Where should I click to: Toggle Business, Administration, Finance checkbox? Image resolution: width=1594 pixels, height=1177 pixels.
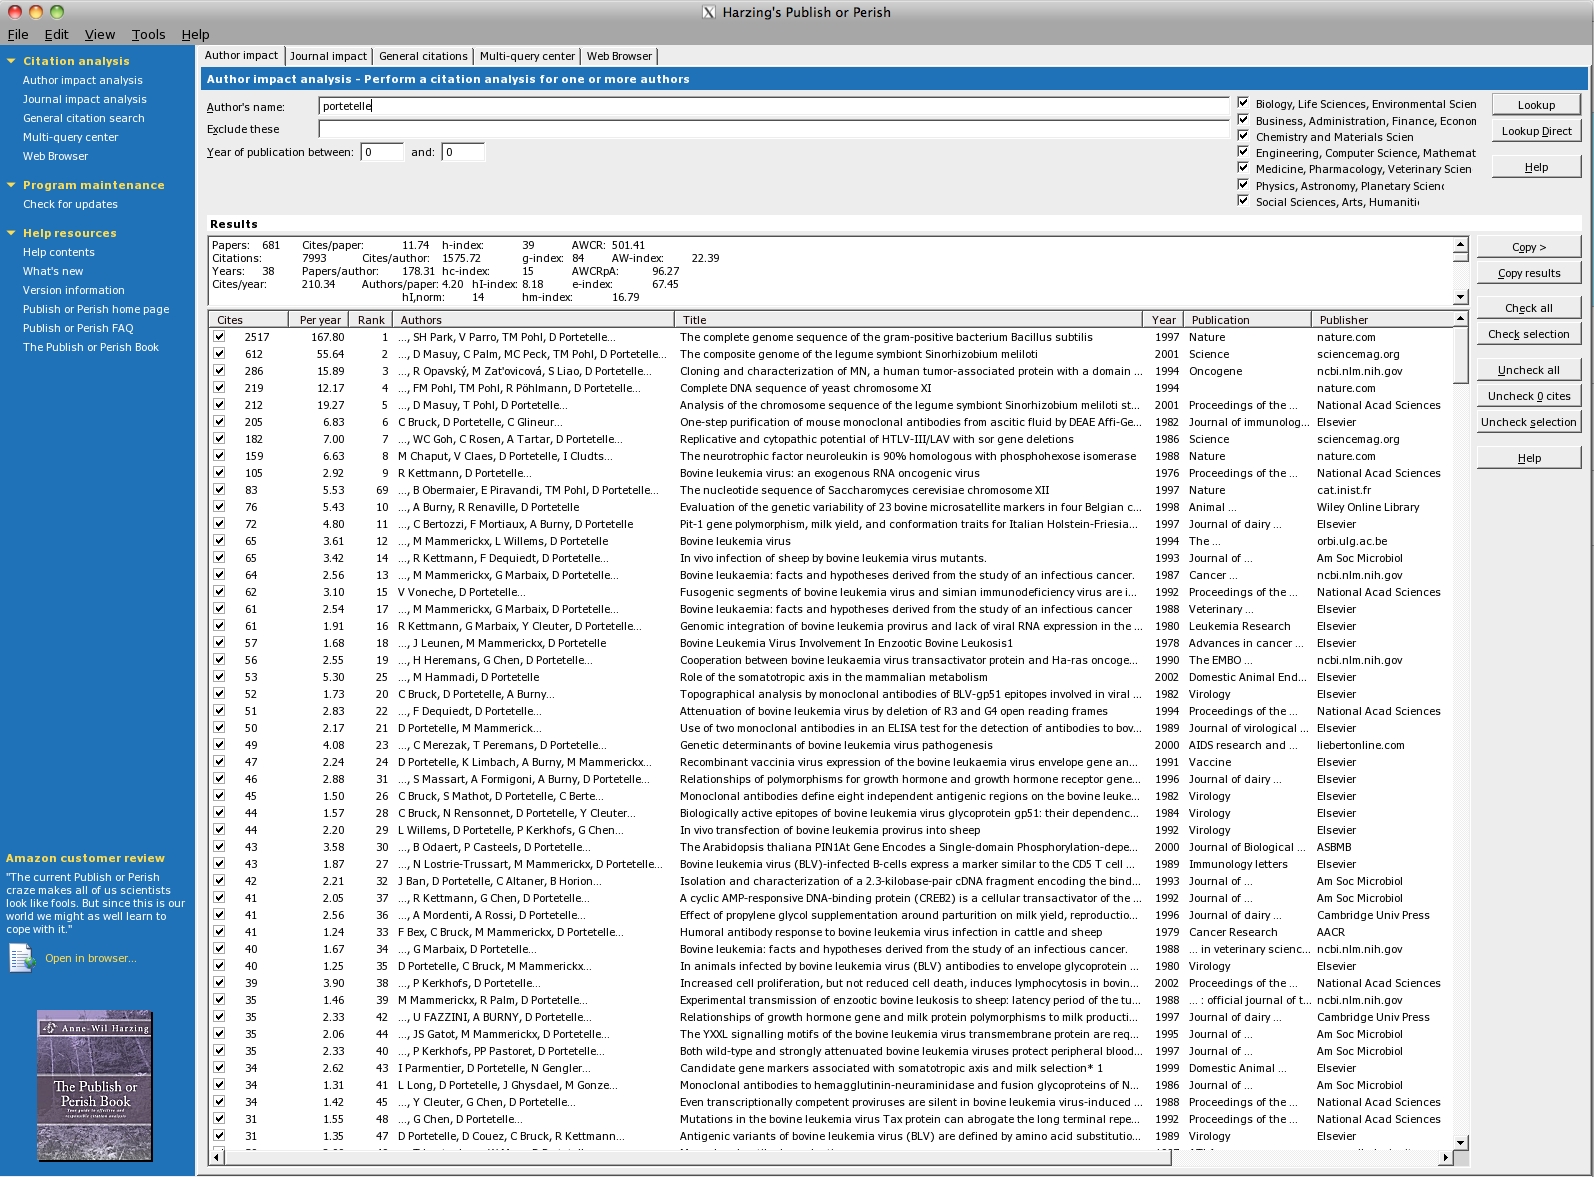1243,120
